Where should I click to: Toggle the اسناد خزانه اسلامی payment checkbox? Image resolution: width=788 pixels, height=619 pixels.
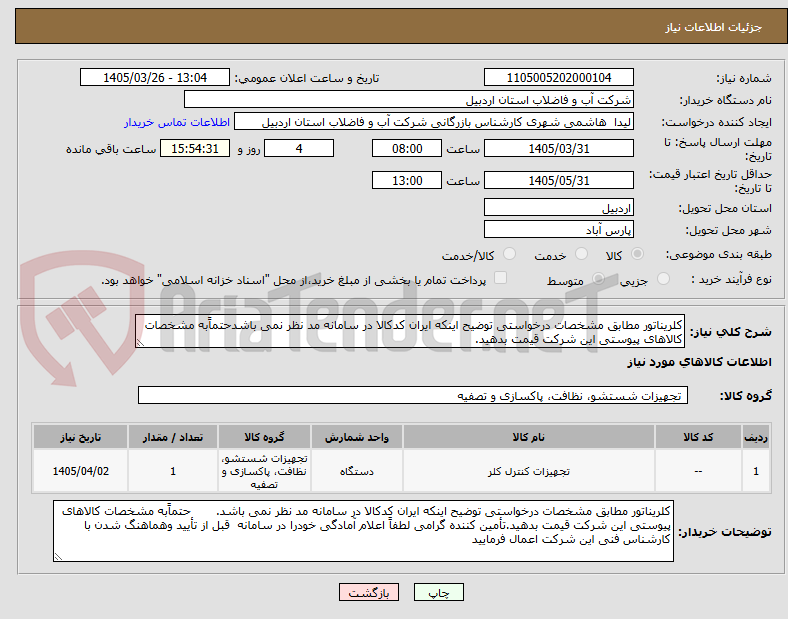click(501, 278)
